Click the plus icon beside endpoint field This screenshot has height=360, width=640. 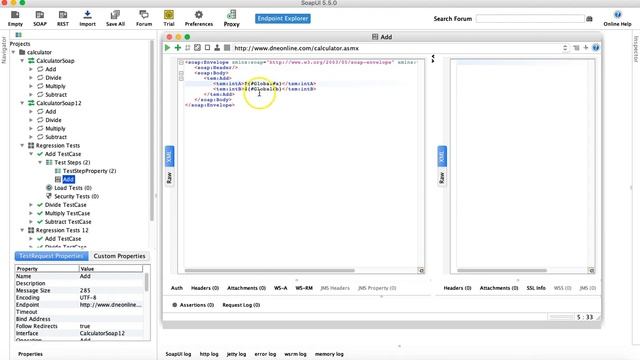tap(586, 48)
